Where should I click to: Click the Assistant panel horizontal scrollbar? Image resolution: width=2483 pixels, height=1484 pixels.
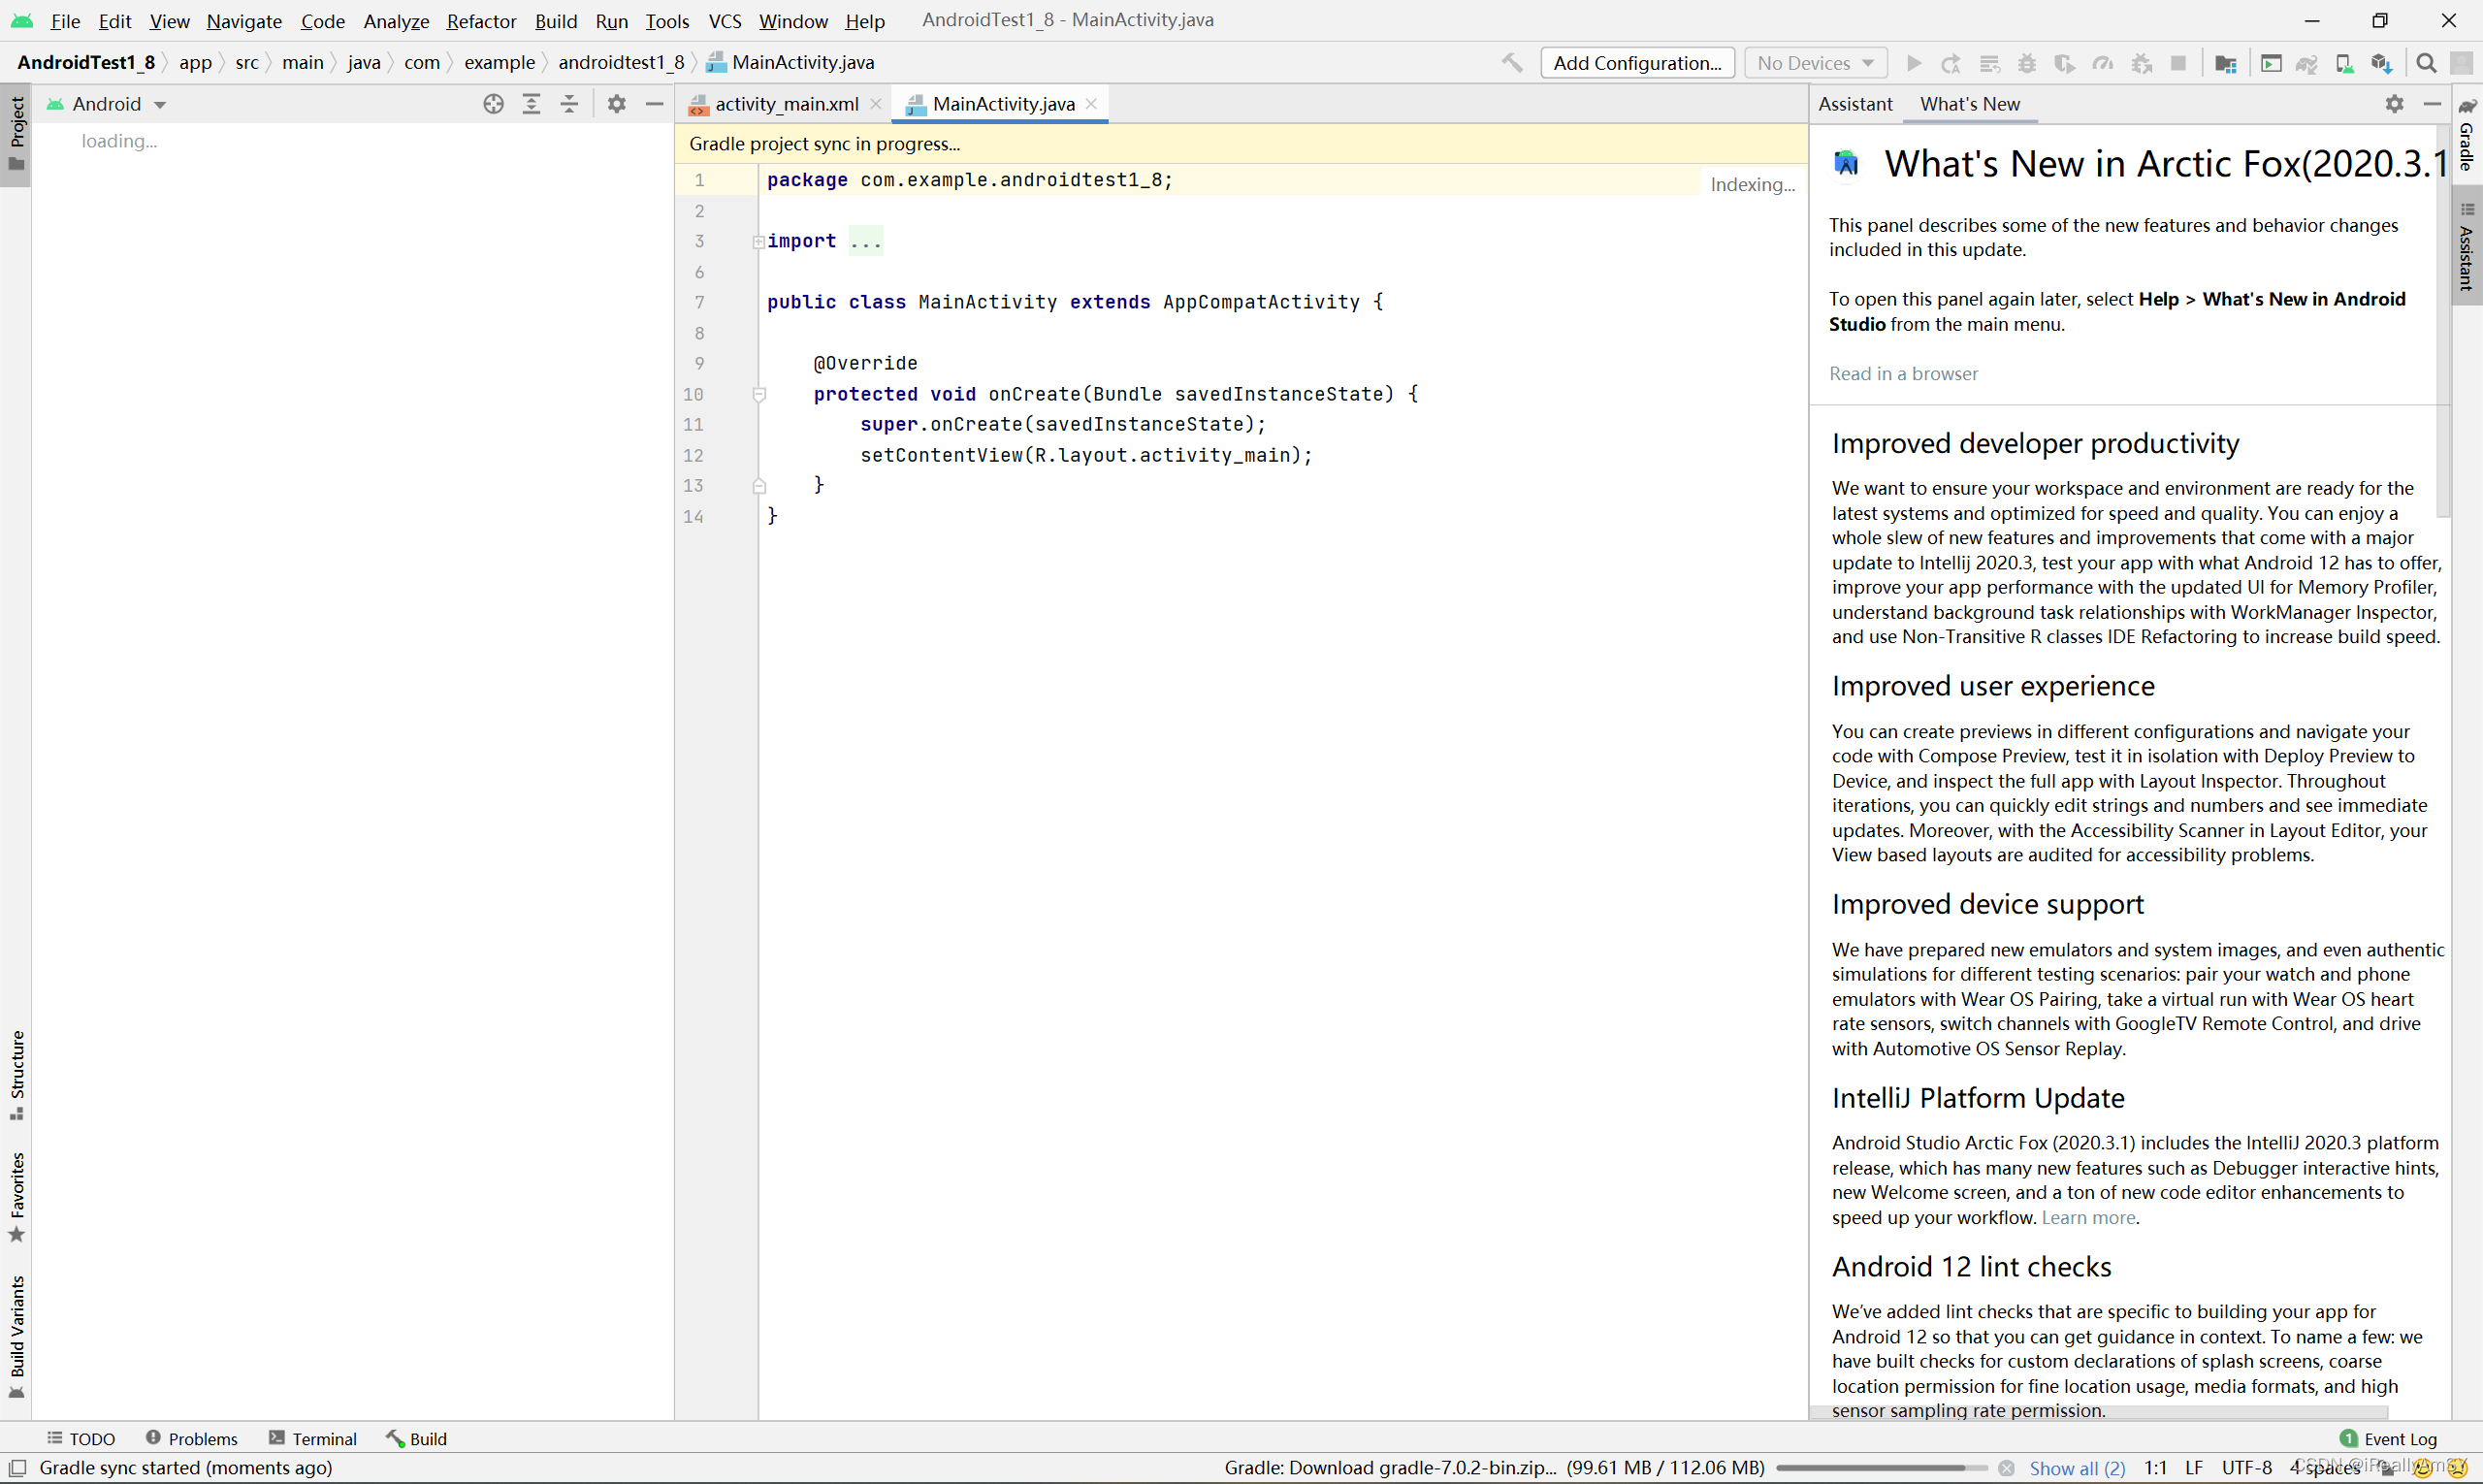[x=2099, y=1413]
